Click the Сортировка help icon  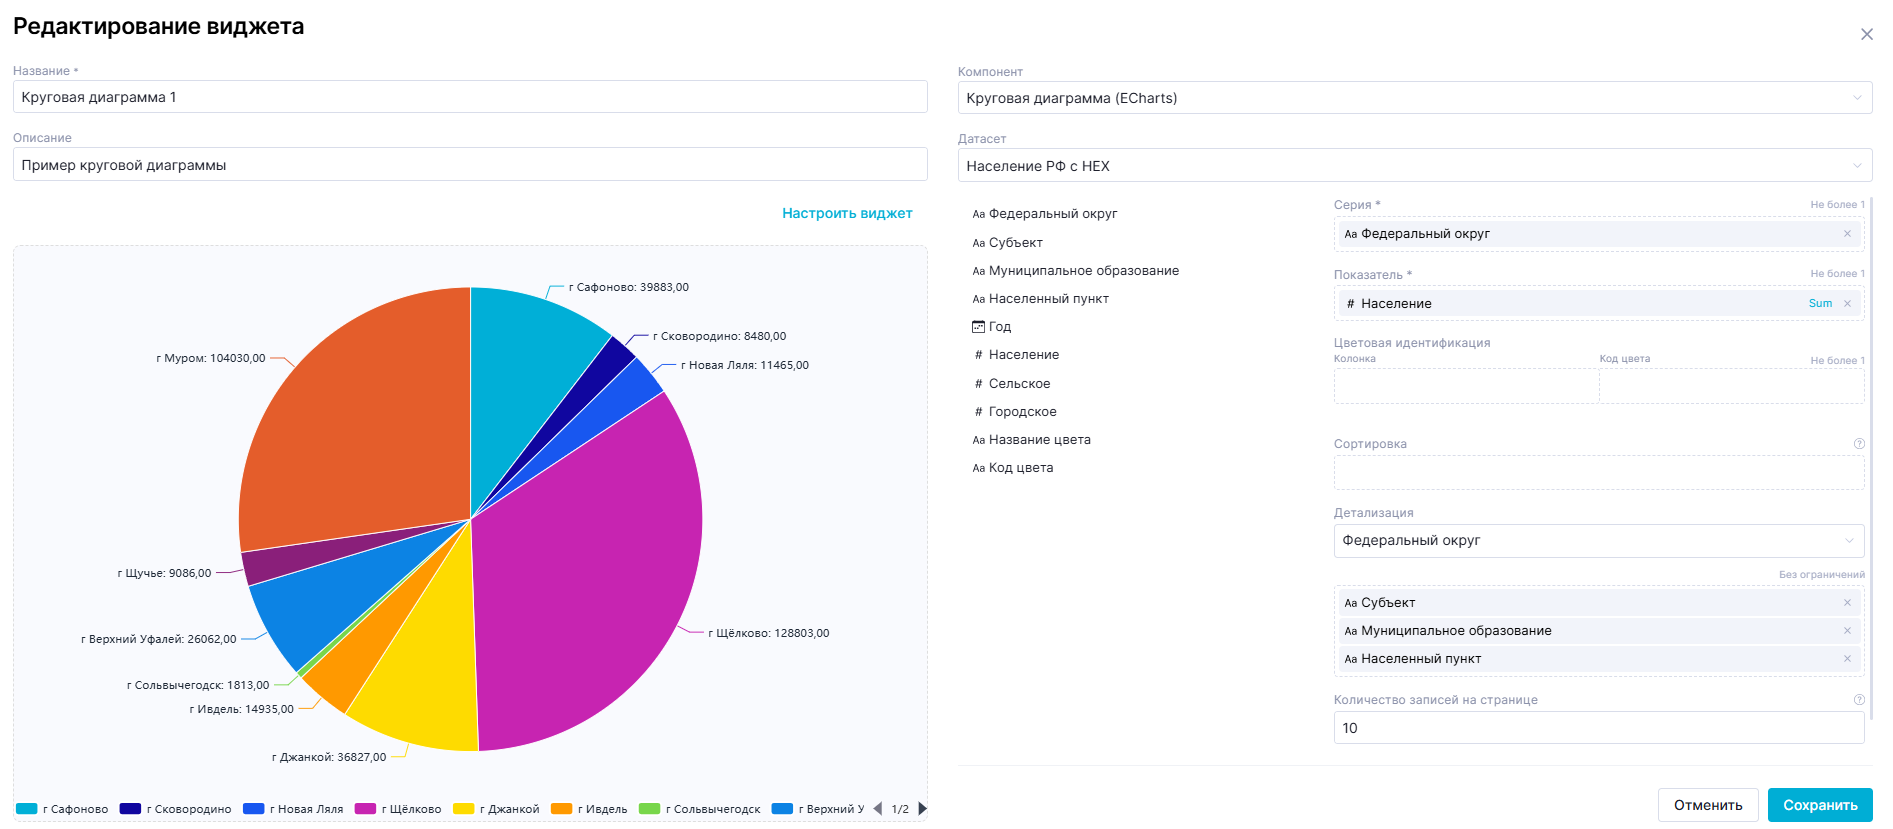(x=1859, y=444)
